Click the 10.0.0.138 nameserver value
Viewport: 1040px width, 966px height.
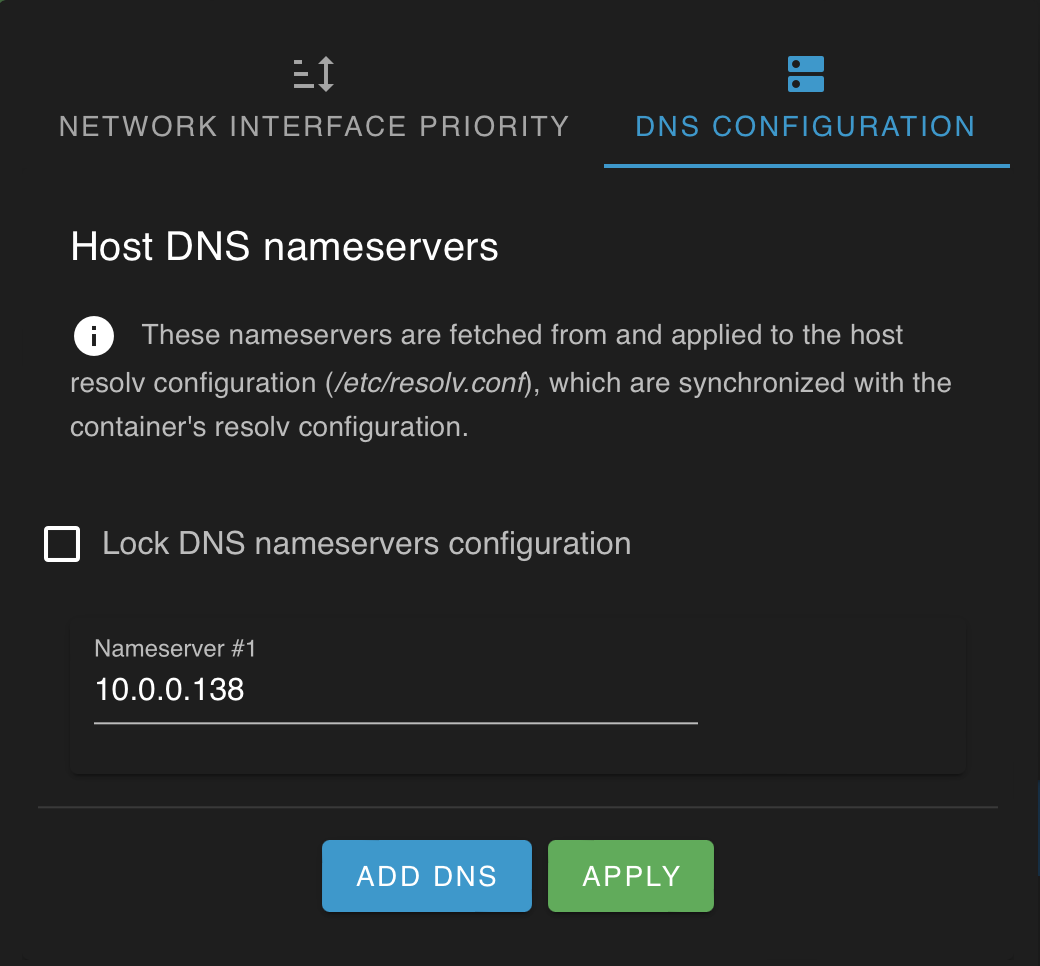click(x=167, y=690)
